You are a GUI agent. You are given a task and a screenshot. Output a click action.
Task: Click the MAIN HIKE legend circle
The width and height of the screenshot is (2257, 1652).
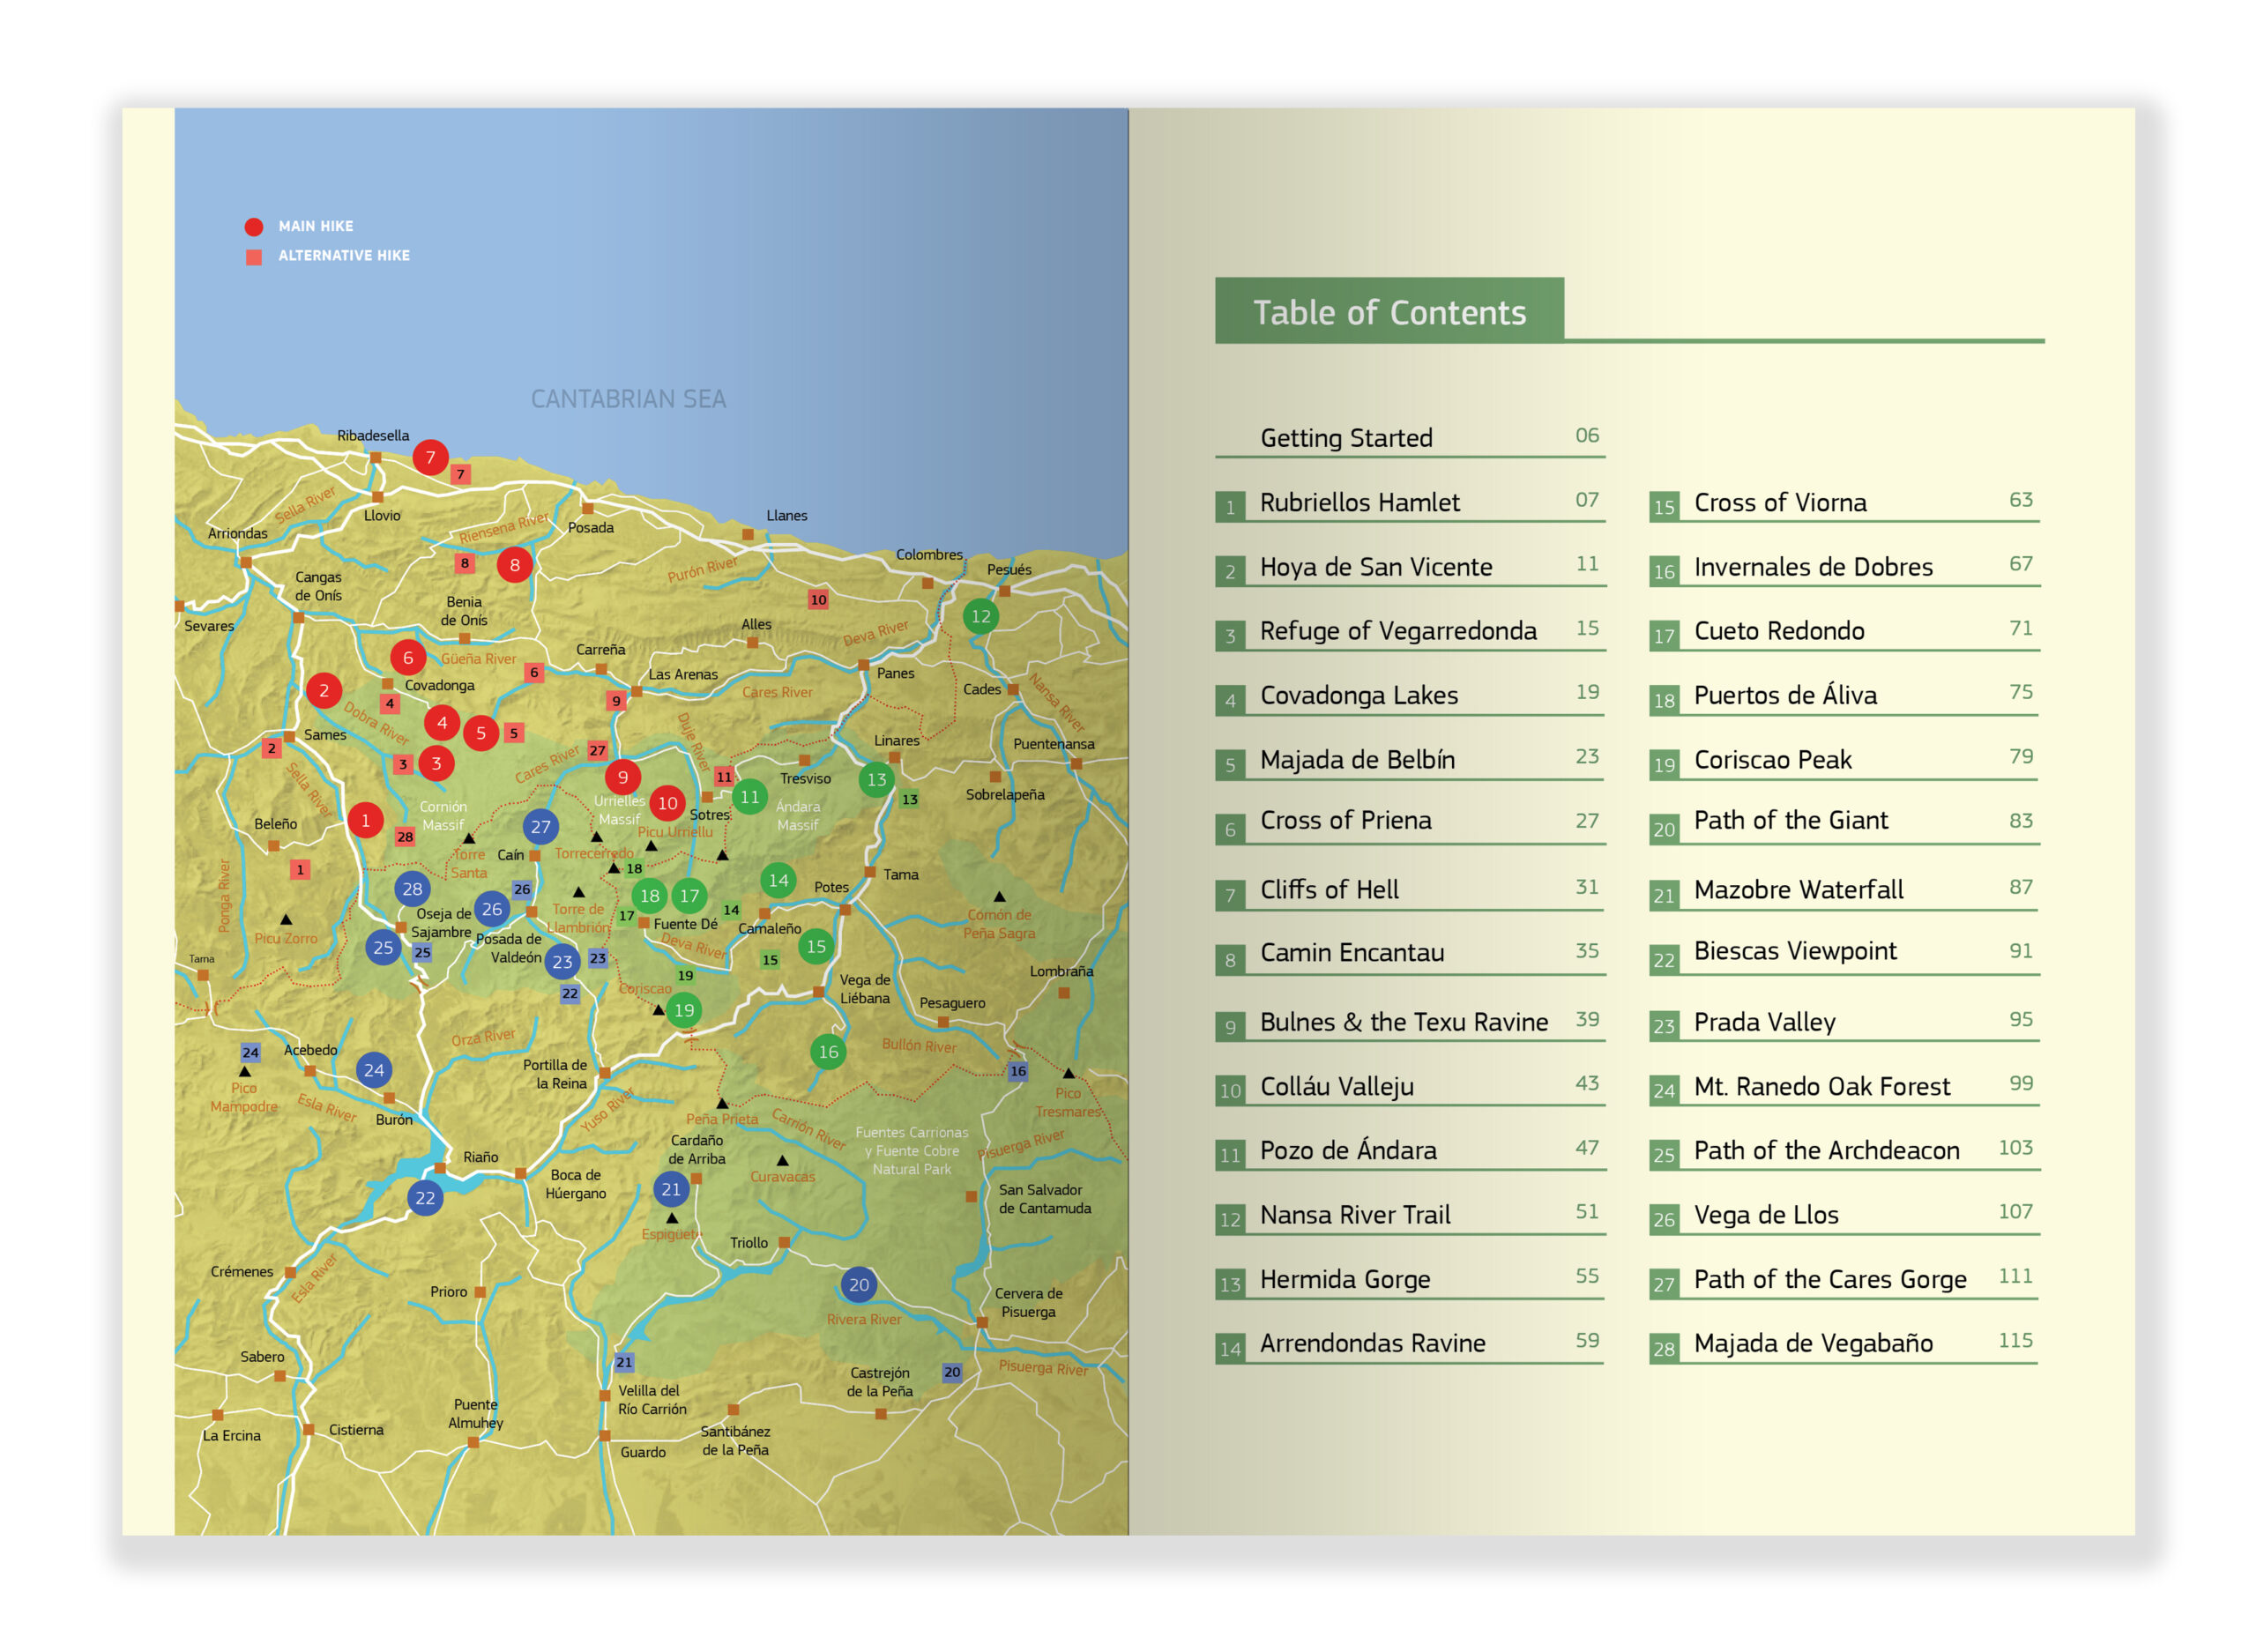tap(254, 227)
